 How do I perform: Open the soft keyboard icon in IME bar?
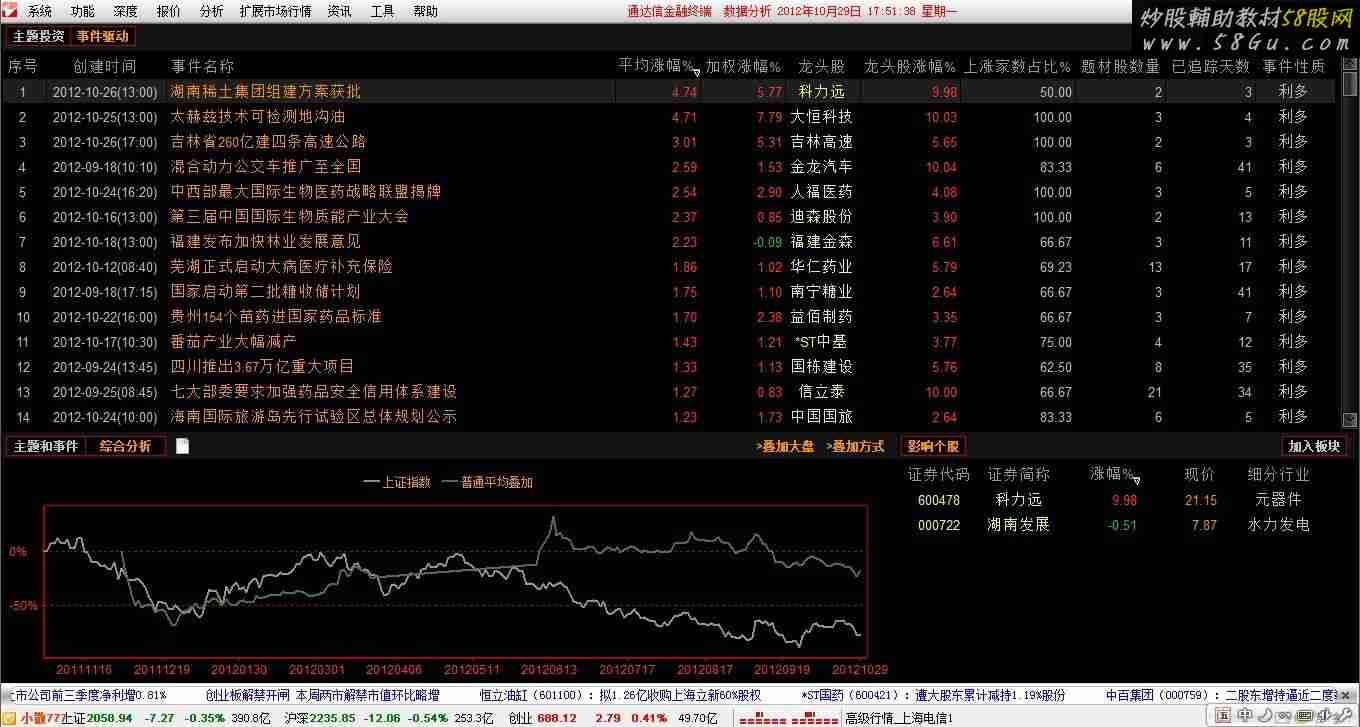point(1303,717)
